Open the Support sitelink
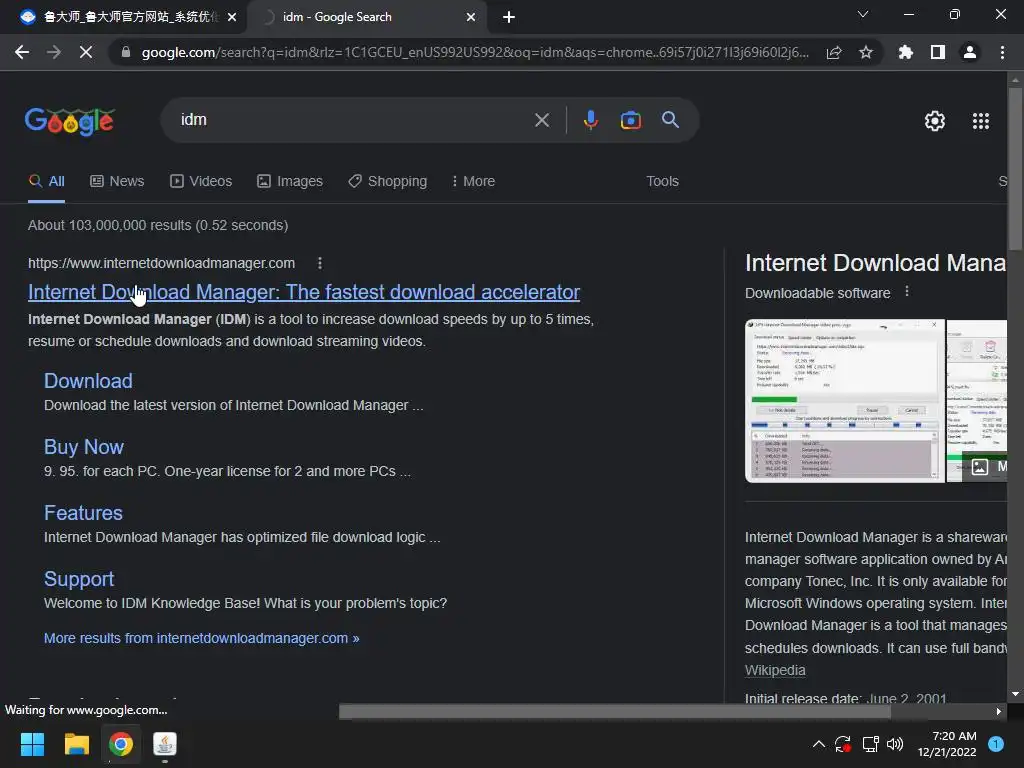This screenshot has width=1024, height=768. (79, 579)
